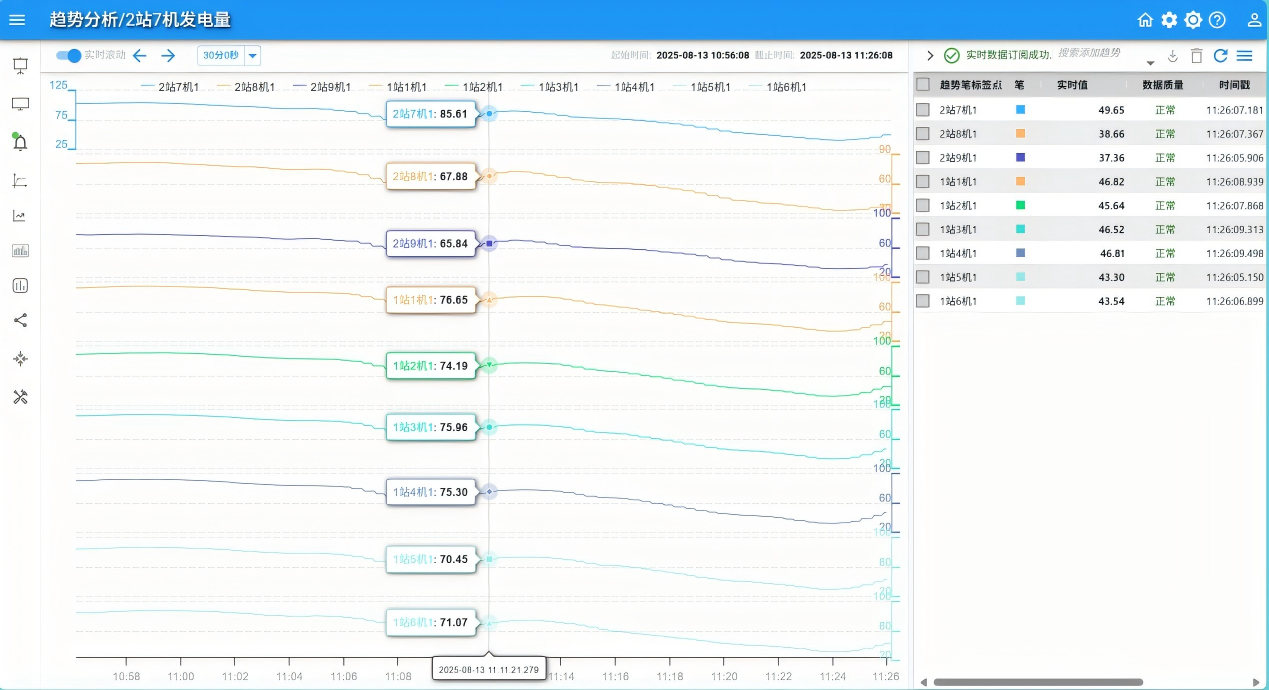Screen dimensions: 1269x690
Task: Click the back arrow to scroll earlier
Action: pos(140,56)
